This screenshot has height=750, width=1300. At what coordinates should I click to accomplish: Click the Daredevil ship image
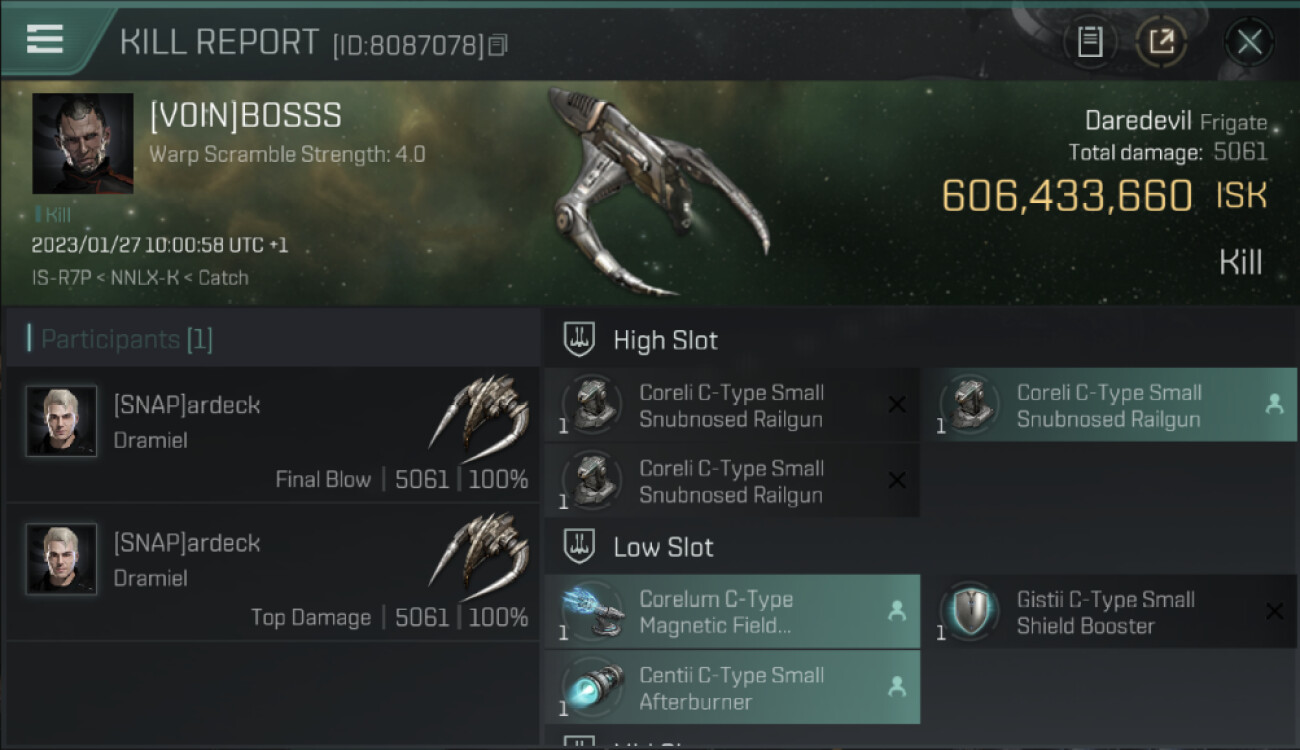[x=656, y=192]
